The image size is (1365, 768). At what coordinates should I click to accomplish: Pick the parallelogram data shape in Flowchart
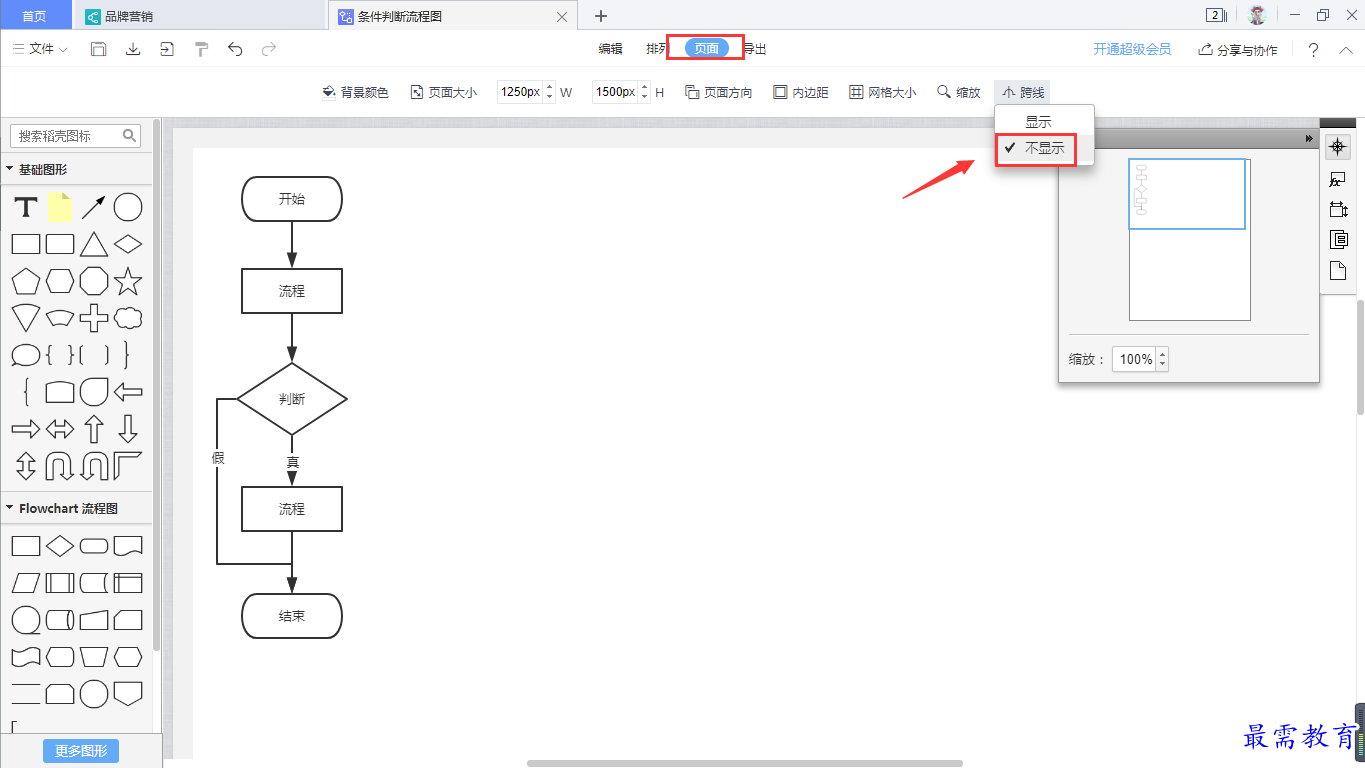[26, 583]
